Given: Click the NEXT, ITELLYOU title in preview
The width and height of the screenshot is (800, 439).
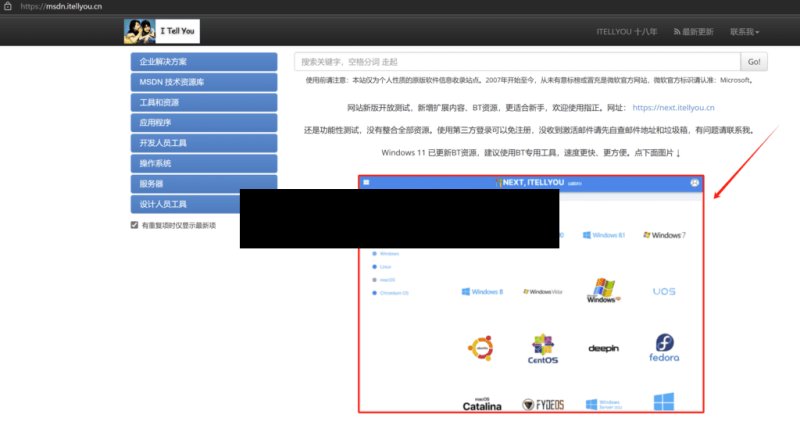Looking at the screenshot, I should (533, 182).
